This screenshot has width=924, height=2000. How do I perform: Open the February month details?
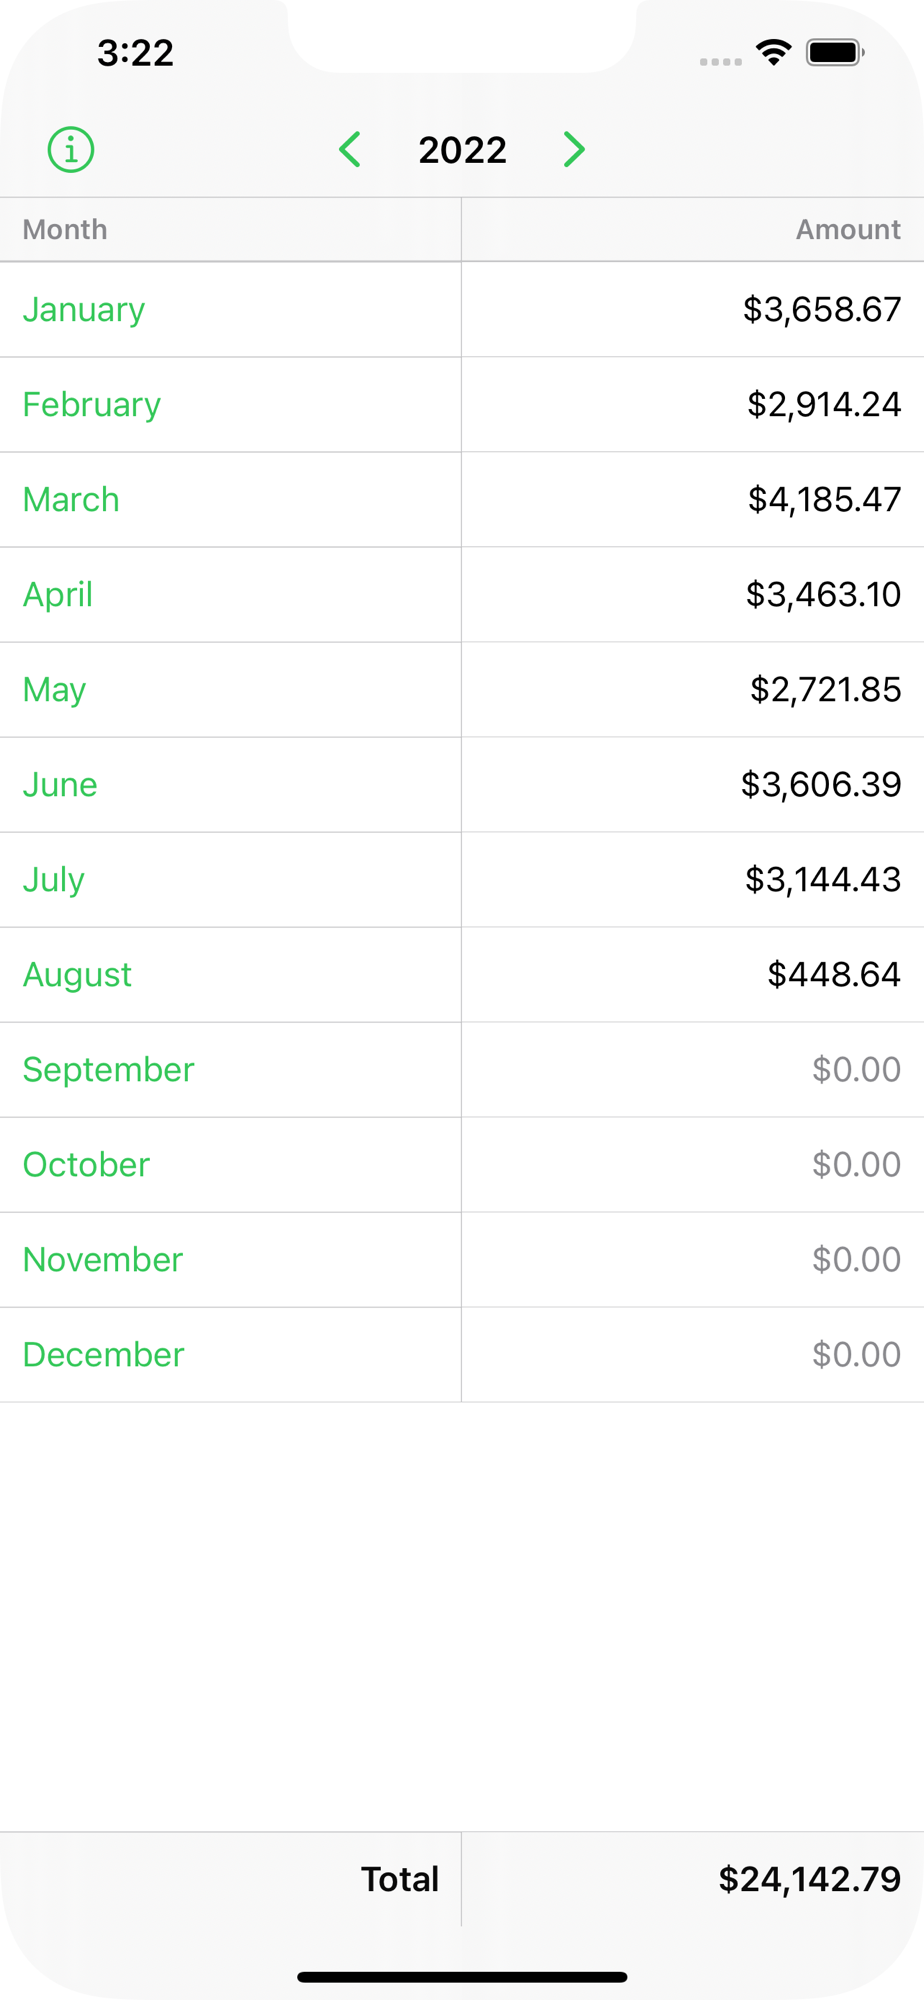point(92,405)
